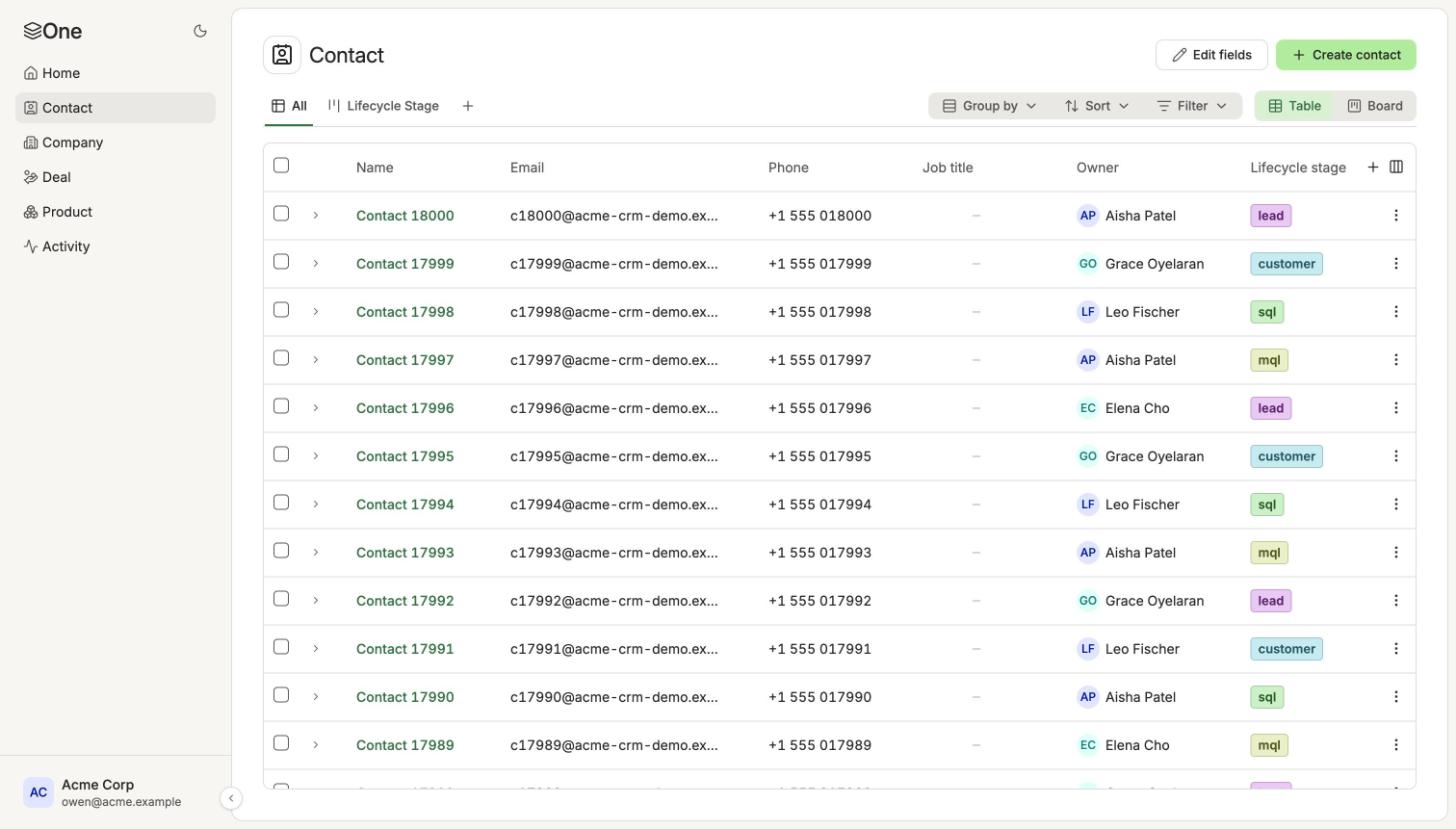This screenshot has width=1456, height=829.
Task: Select the All view tab
Action: pyautogui.click(x=289, y=106)
